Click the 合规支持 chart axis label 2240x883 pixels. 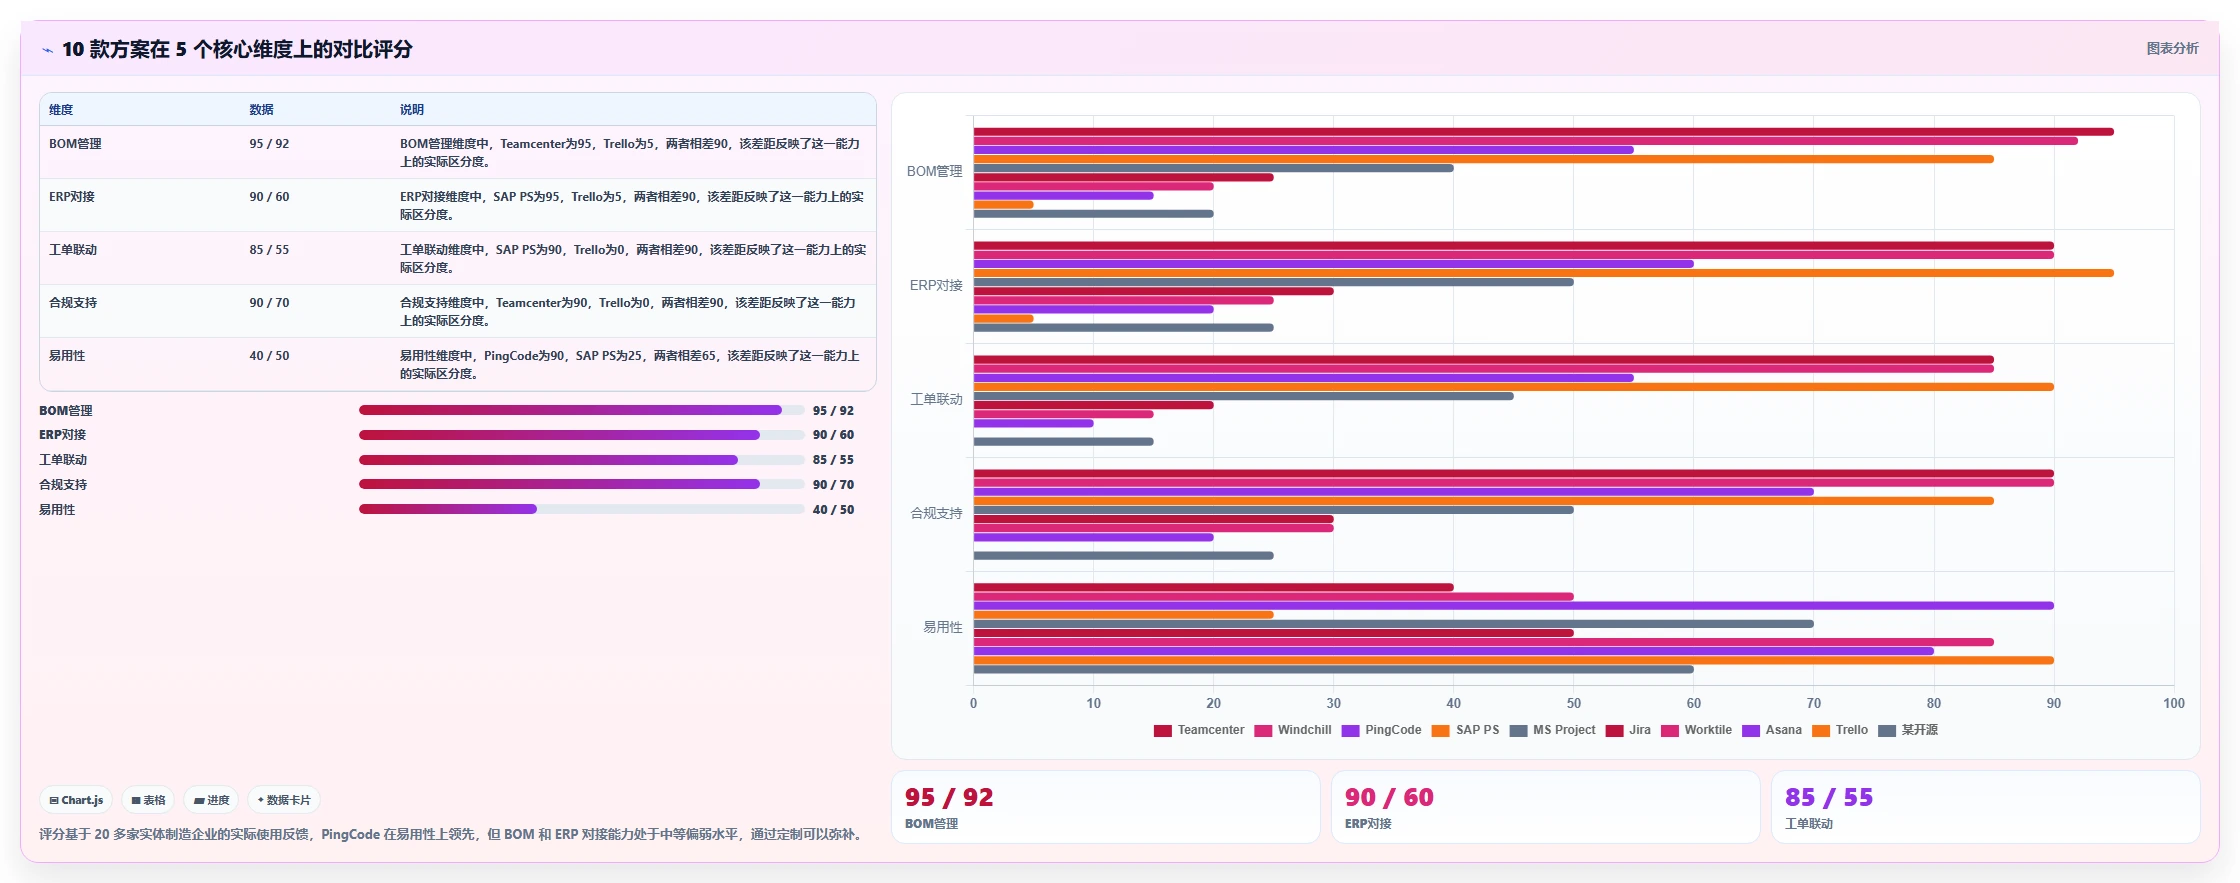click(936, 514)
